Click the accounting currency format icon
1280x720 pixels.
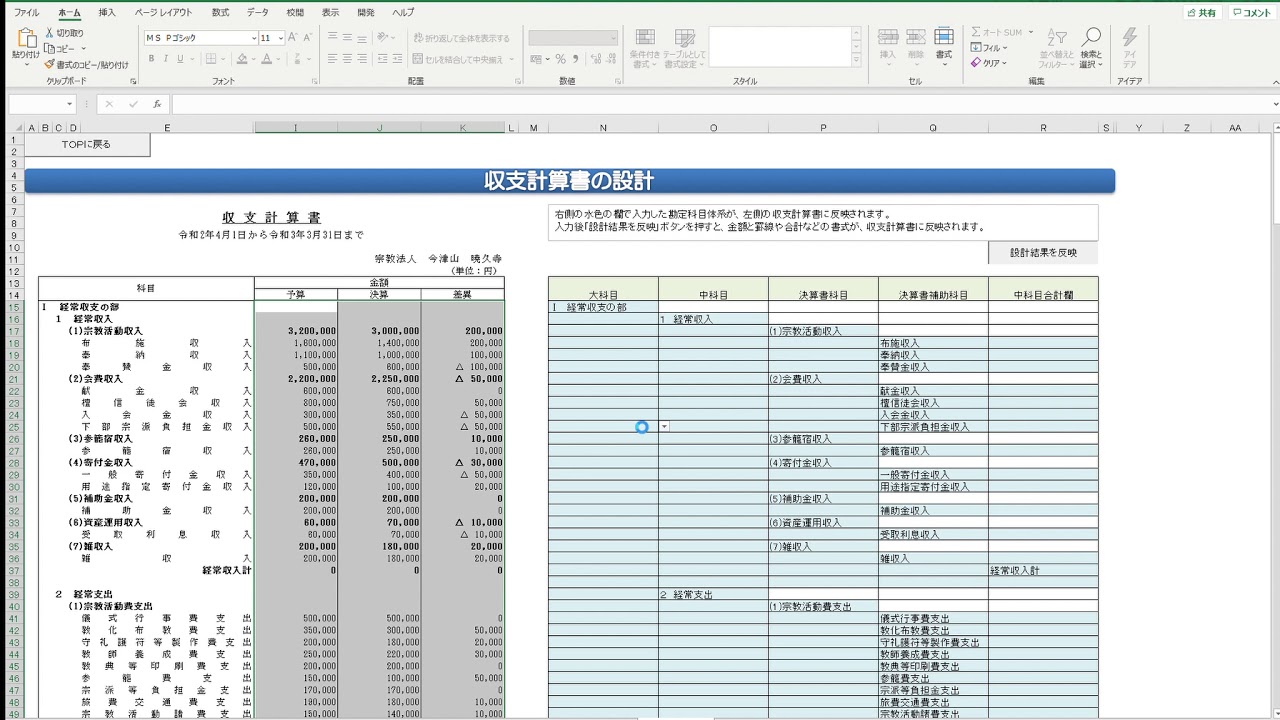[536, 59]
